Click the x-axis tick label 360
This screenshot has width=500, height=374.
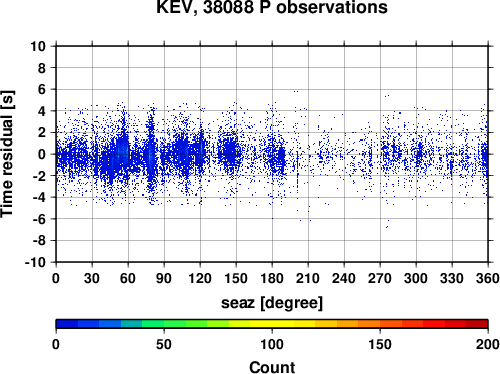(x=488, y=278)
